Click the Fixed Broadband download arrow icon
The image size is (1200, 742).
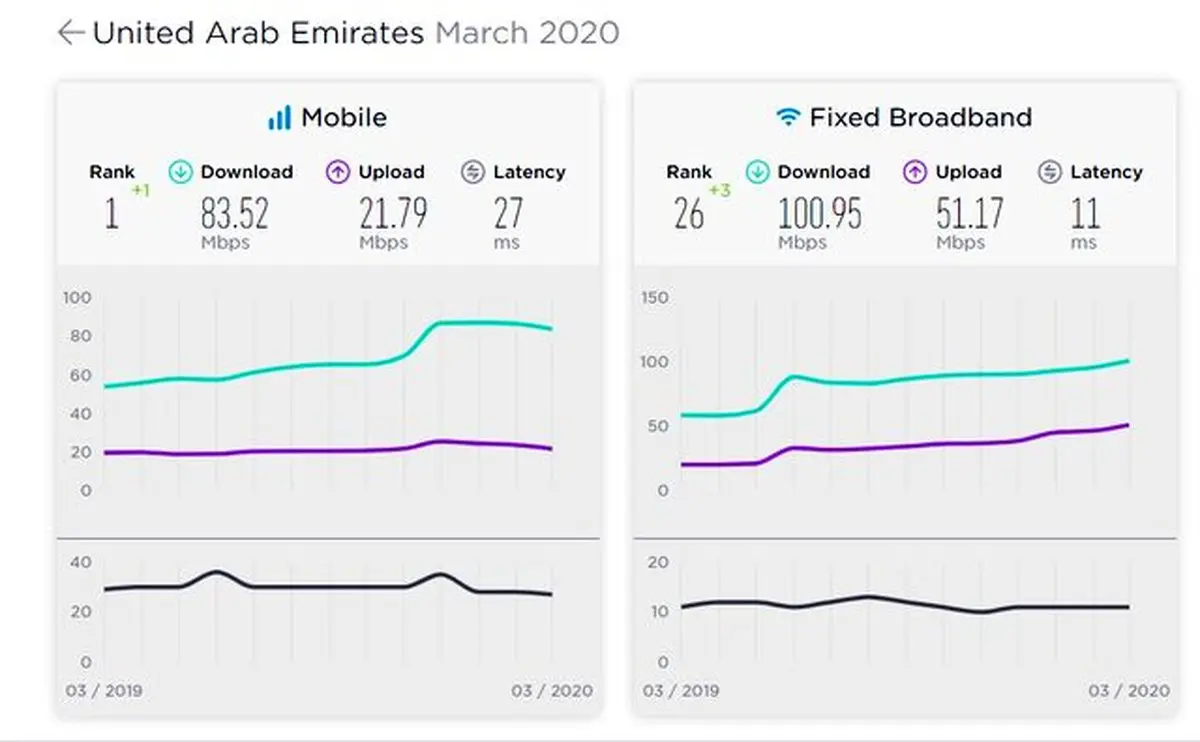click(x=758, y=172)
